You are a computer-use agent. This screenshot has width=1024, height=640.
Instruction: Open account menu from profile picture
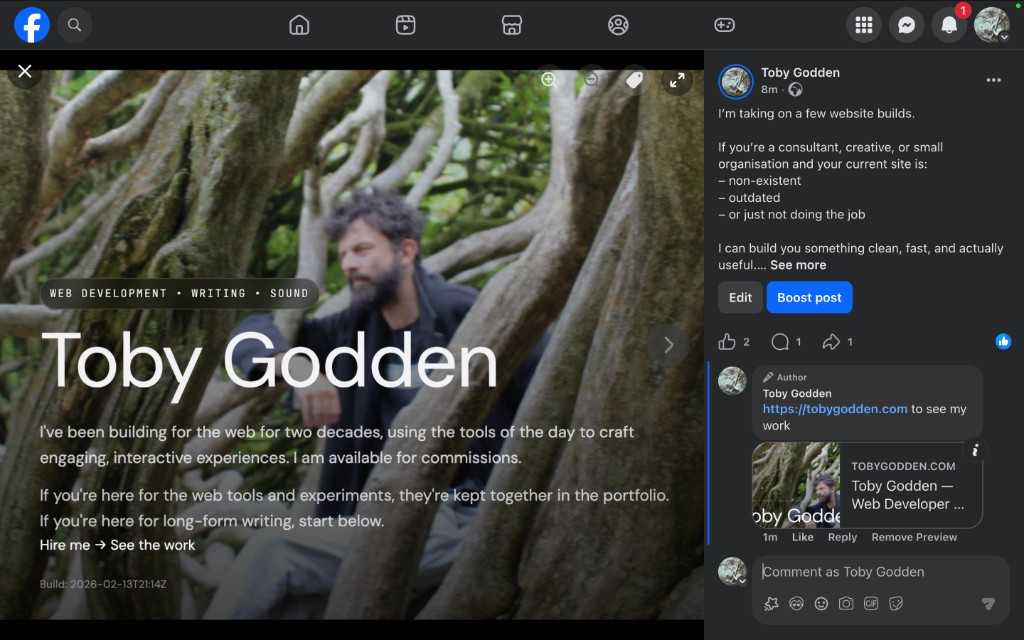point(992,25)
